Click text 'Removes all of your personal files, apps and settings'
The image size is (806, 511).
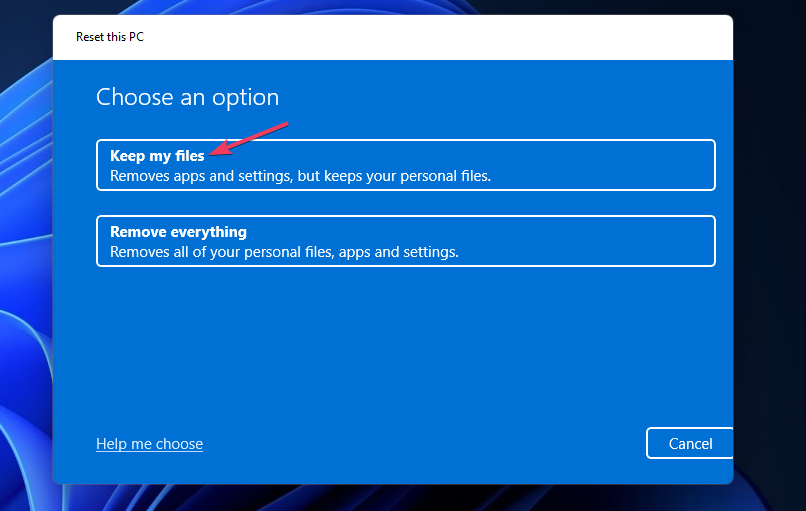pyautogui.click(x=284, y=252)
